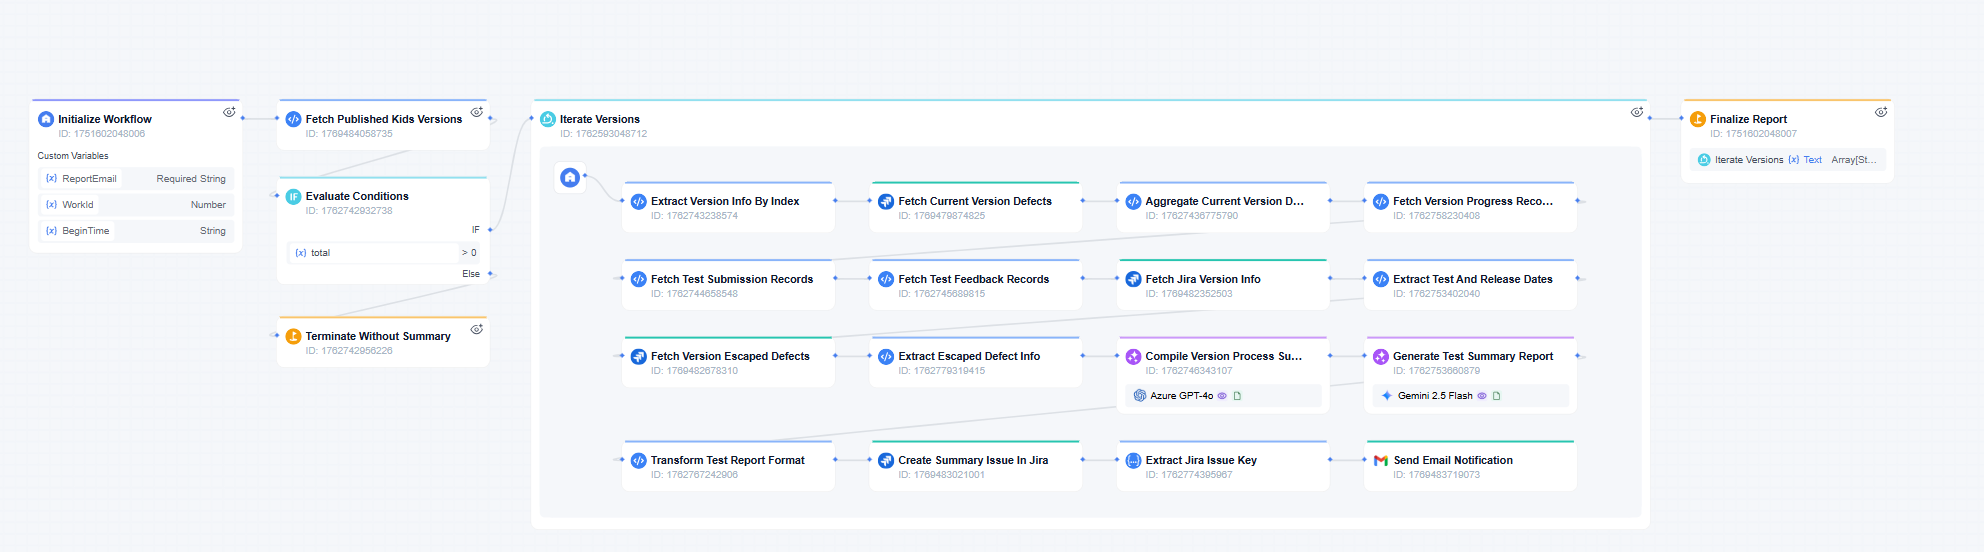The height and width of the screenshot is (552, 1984).
Task: Click the Iterate Versions loop icon
Action: pos(547,119)
